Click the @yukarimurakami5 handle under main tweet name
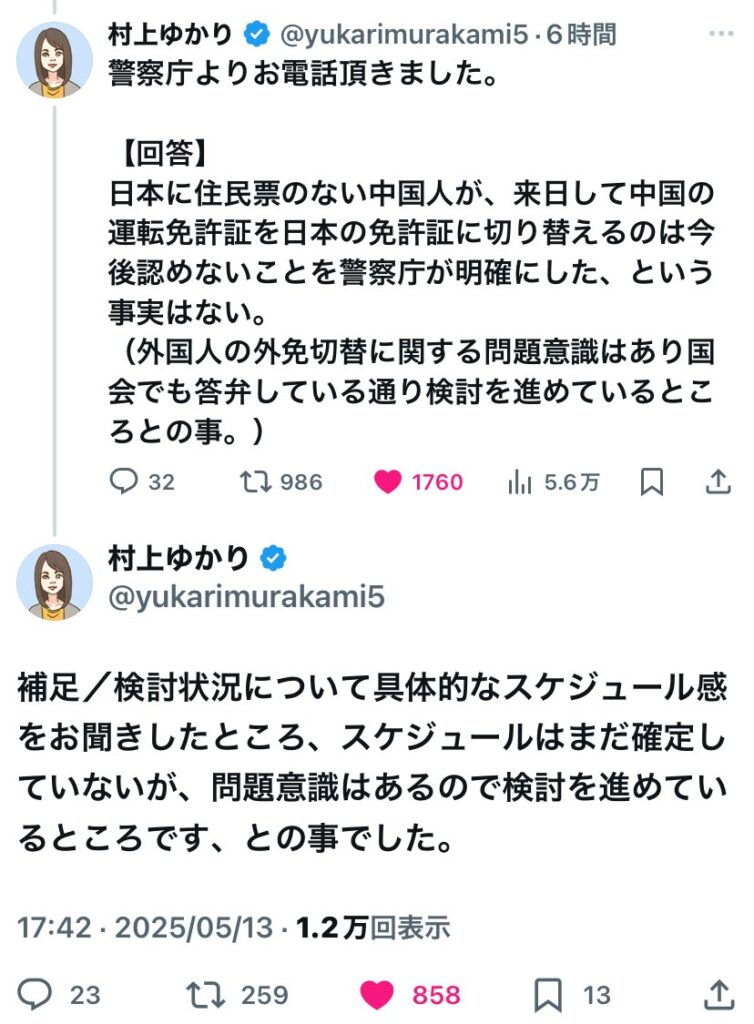The image size is (754, 1024). (x=246, y=599)
